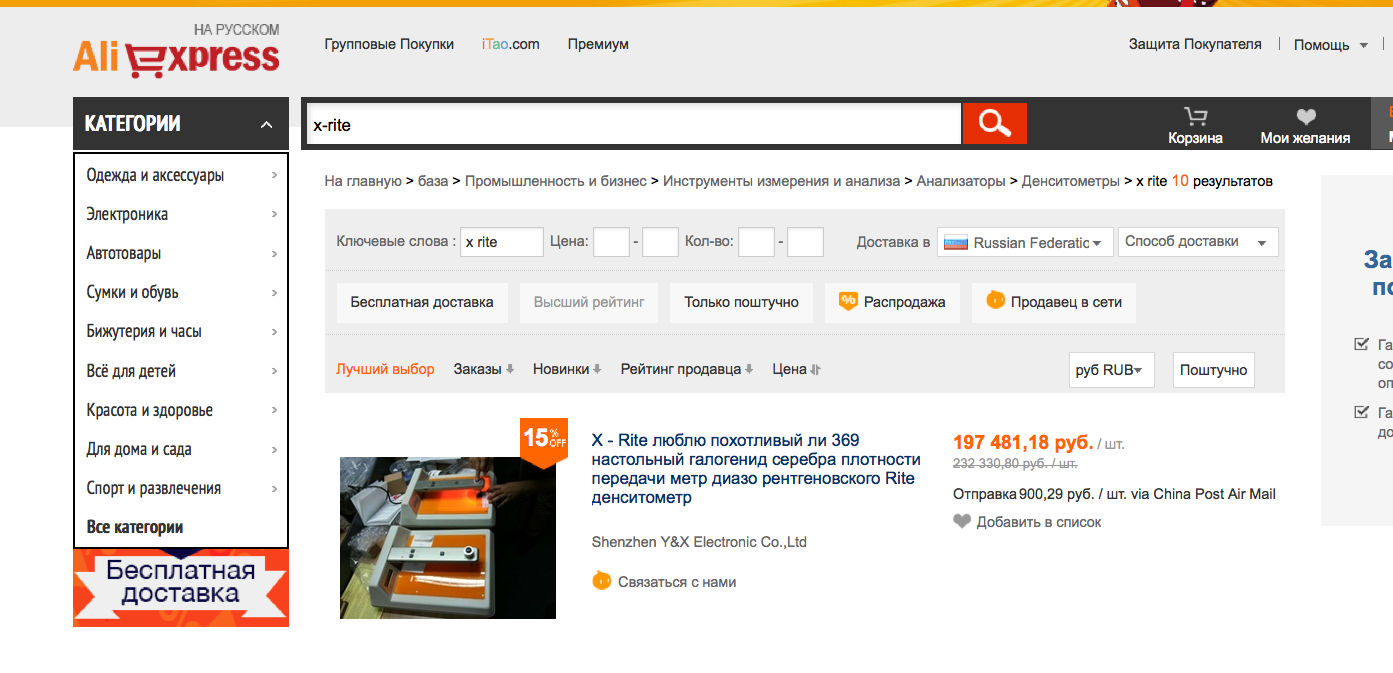Sort by Новинки arrow
The image size is (1393, 673).
(597, 369)
